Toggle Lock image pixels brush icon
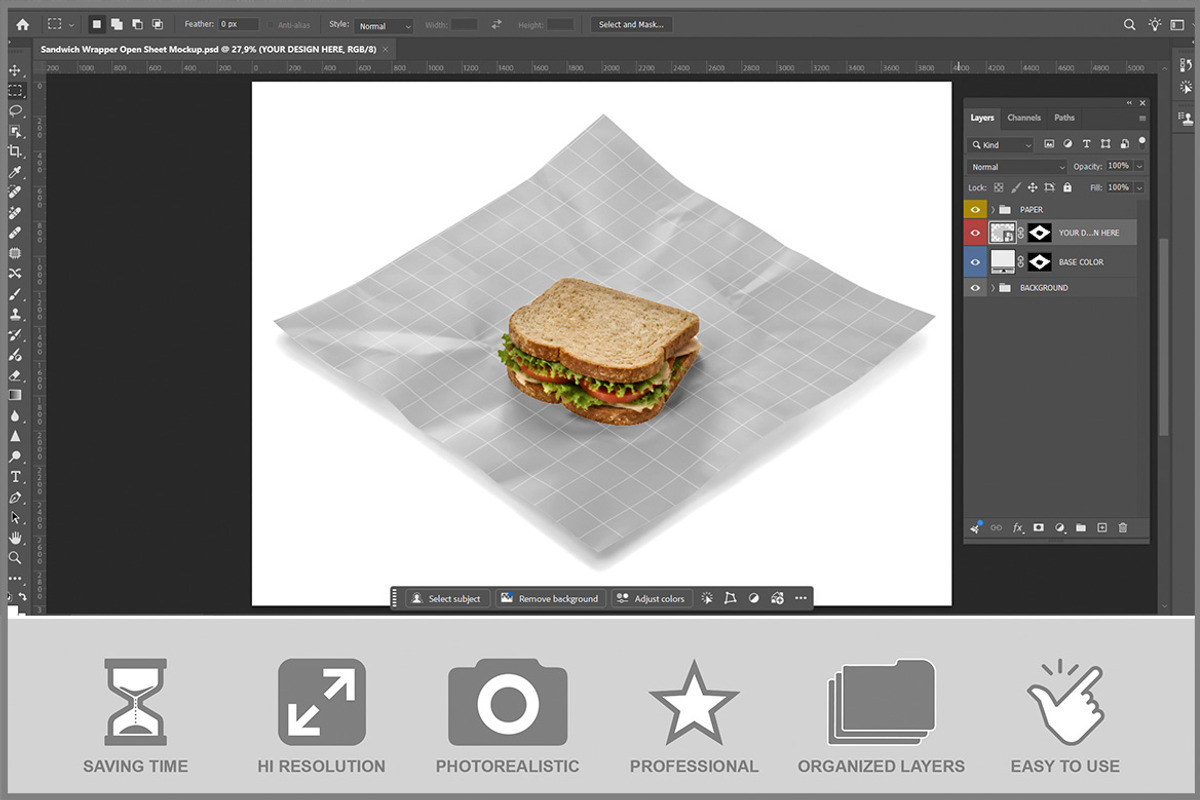This screenshot has height=800, width=1200. 1016,187
